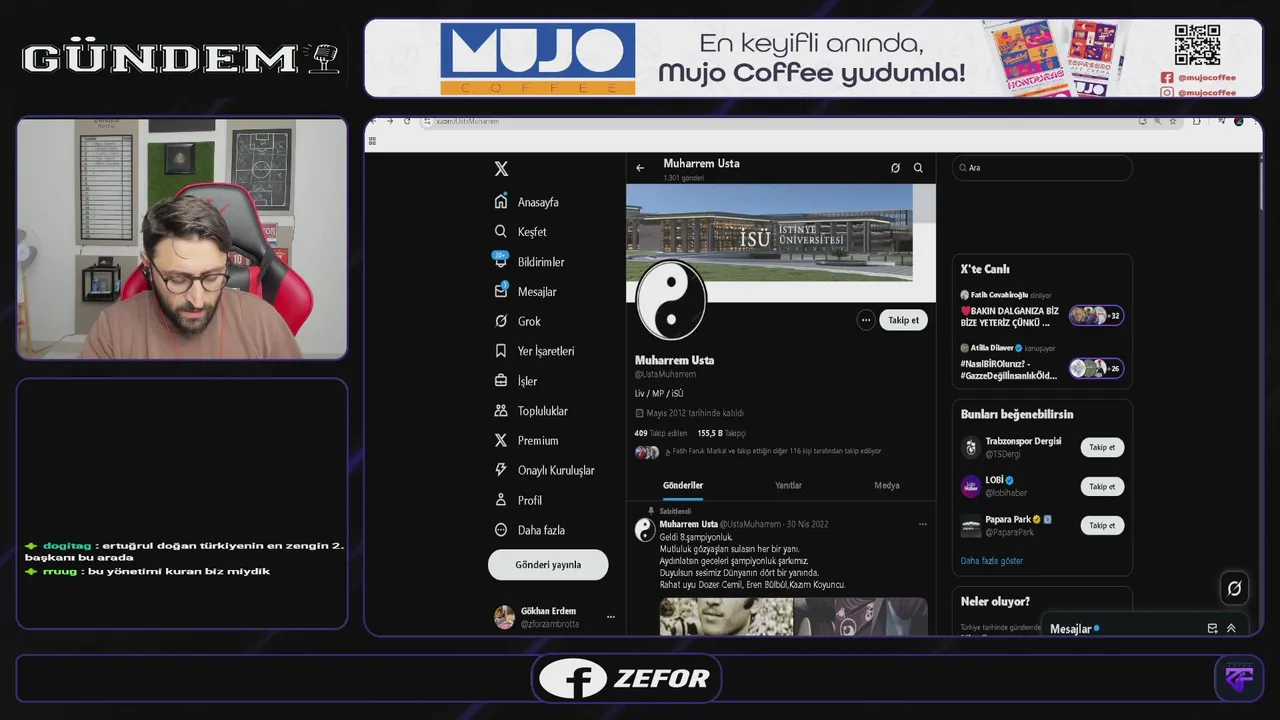The width and height of the screenshot is (1280, 720).
Task: Open Keşfet search page
Action: [x=521, y=232]
